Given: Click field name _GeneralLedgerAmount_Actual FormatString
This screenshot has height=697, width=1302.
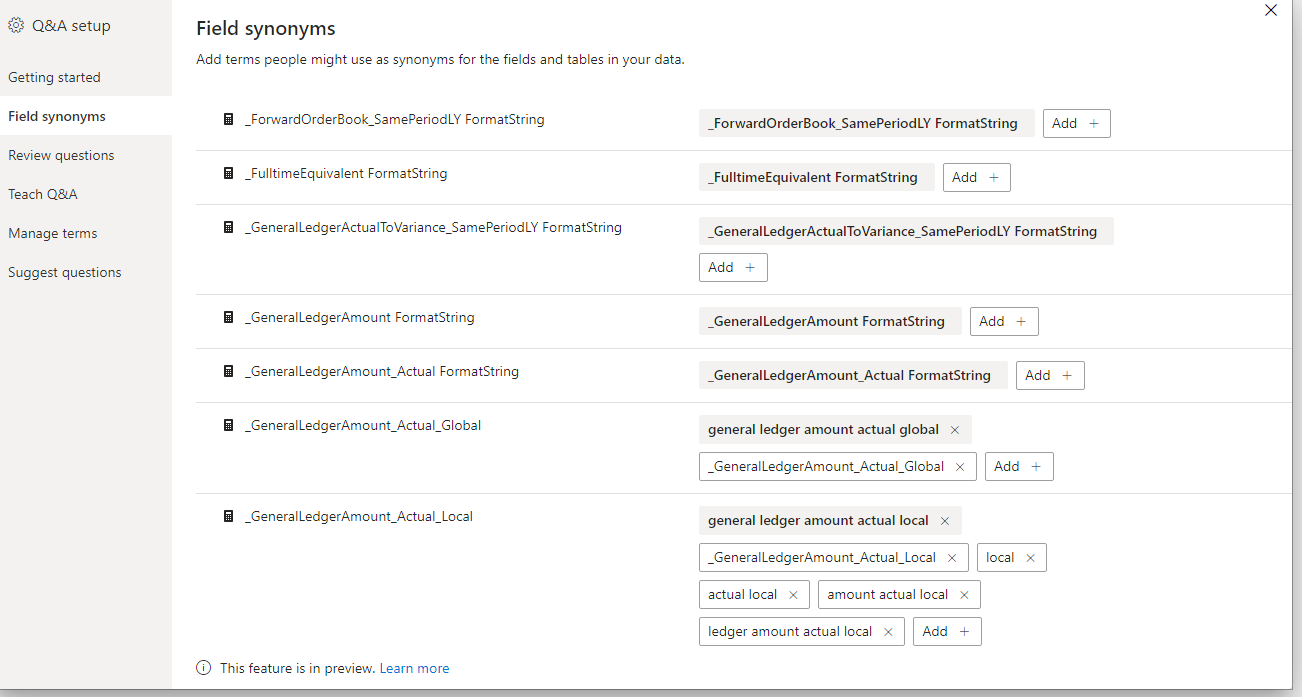Looking at the screenshot, I should coord(382,371).
